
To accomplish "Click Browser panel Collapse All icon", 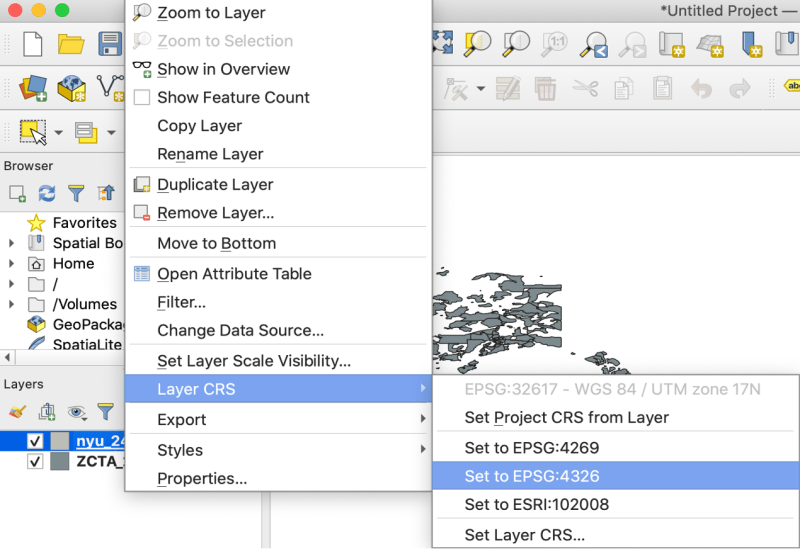I will tap(106, 193).
